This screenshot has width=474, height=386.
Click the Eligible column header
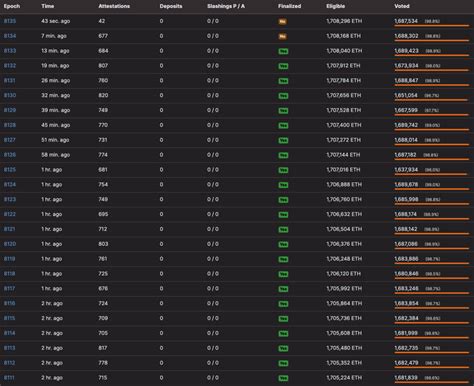pyautogui.click(x=335, y=6)
